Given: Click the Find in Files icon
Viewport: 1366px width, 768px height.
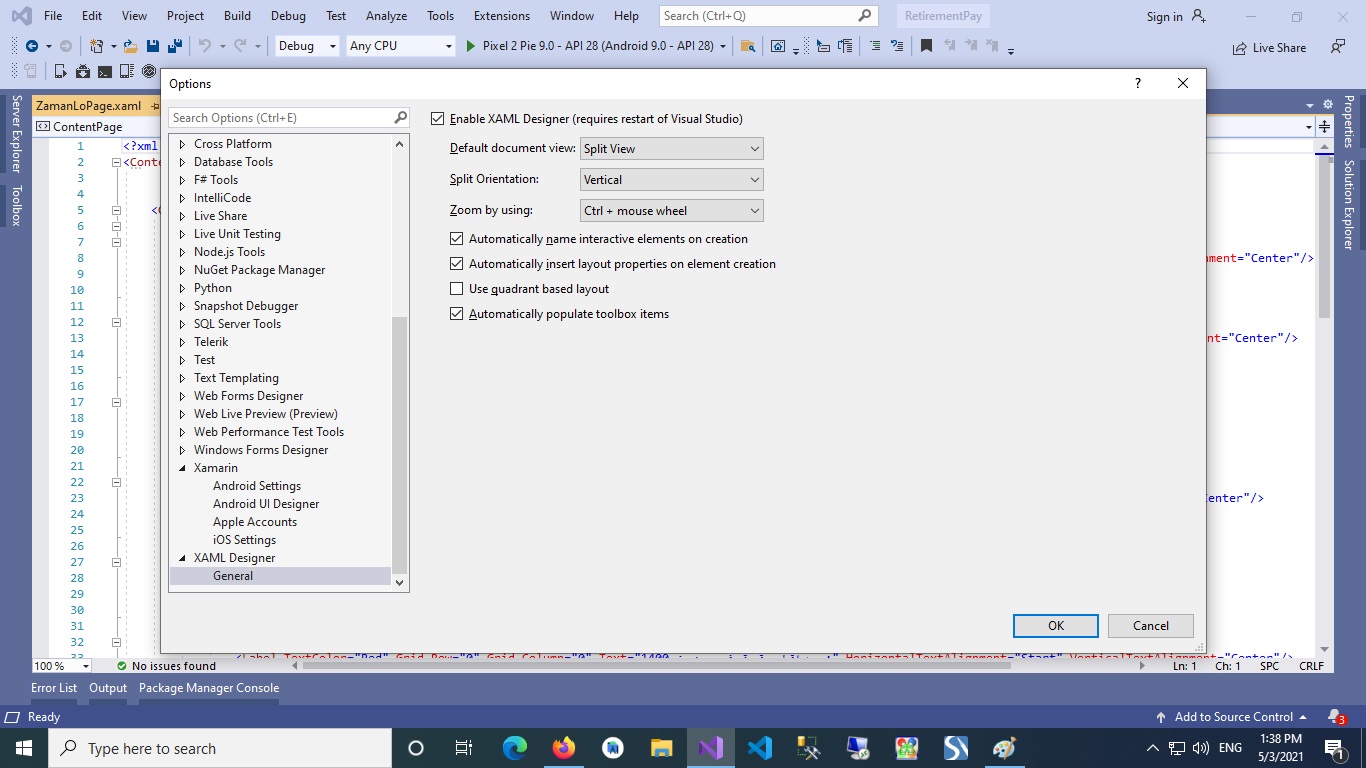Looking at the screenshot, I should coord(747,46).
